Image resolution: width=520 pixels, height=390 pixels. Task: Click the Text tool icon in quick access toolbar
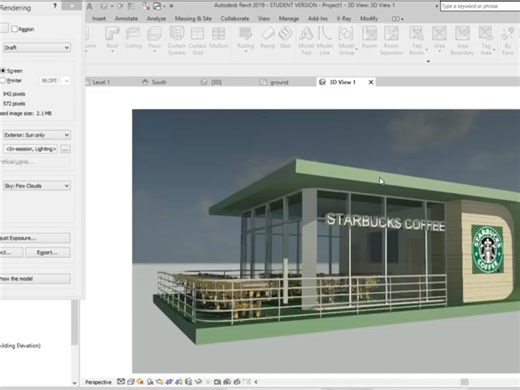pos(90,6)
